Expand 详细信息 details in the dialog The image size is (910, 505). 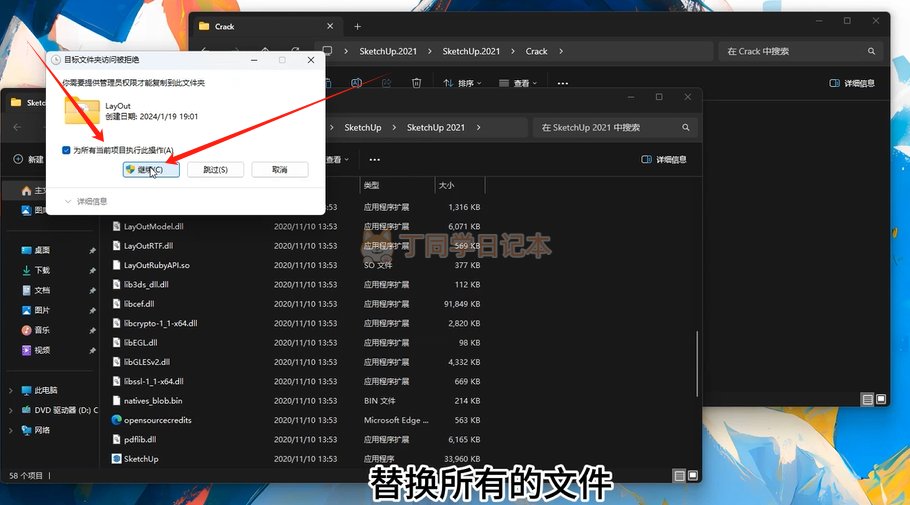point(68,201)
